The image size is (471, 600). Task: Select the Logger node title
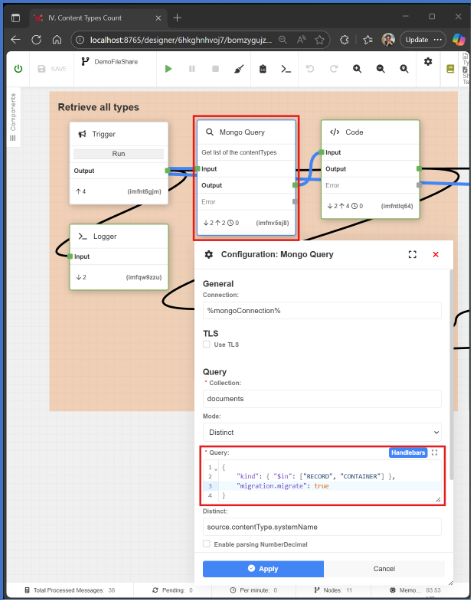tap(105, 236)
